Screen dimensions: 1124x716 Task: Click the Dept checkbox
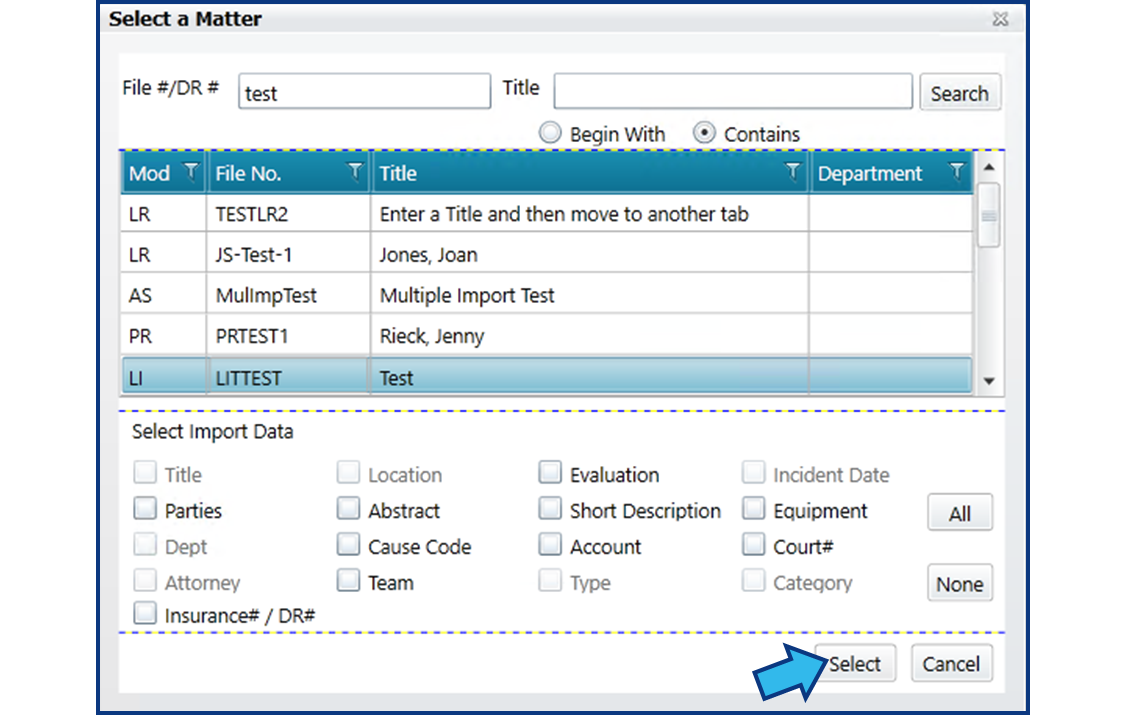click(145, 545)
